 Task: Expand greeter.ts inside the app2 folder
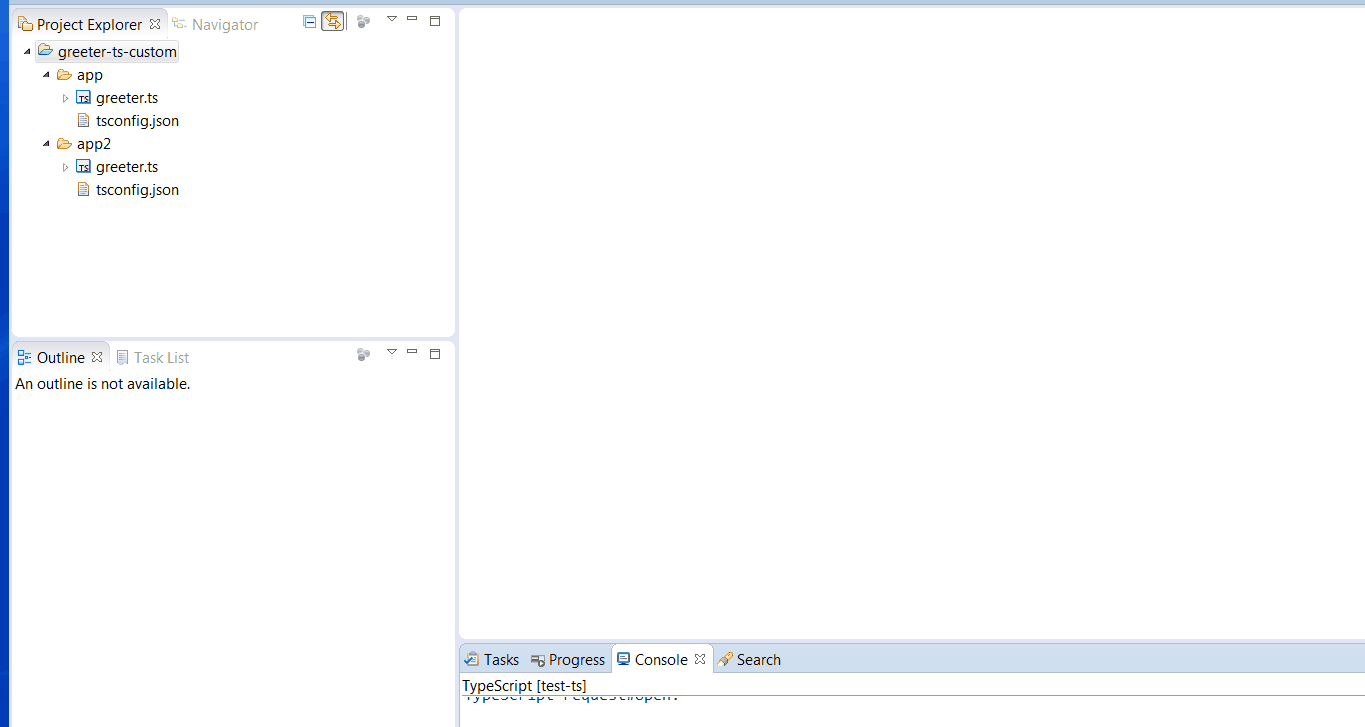point(65,166)
